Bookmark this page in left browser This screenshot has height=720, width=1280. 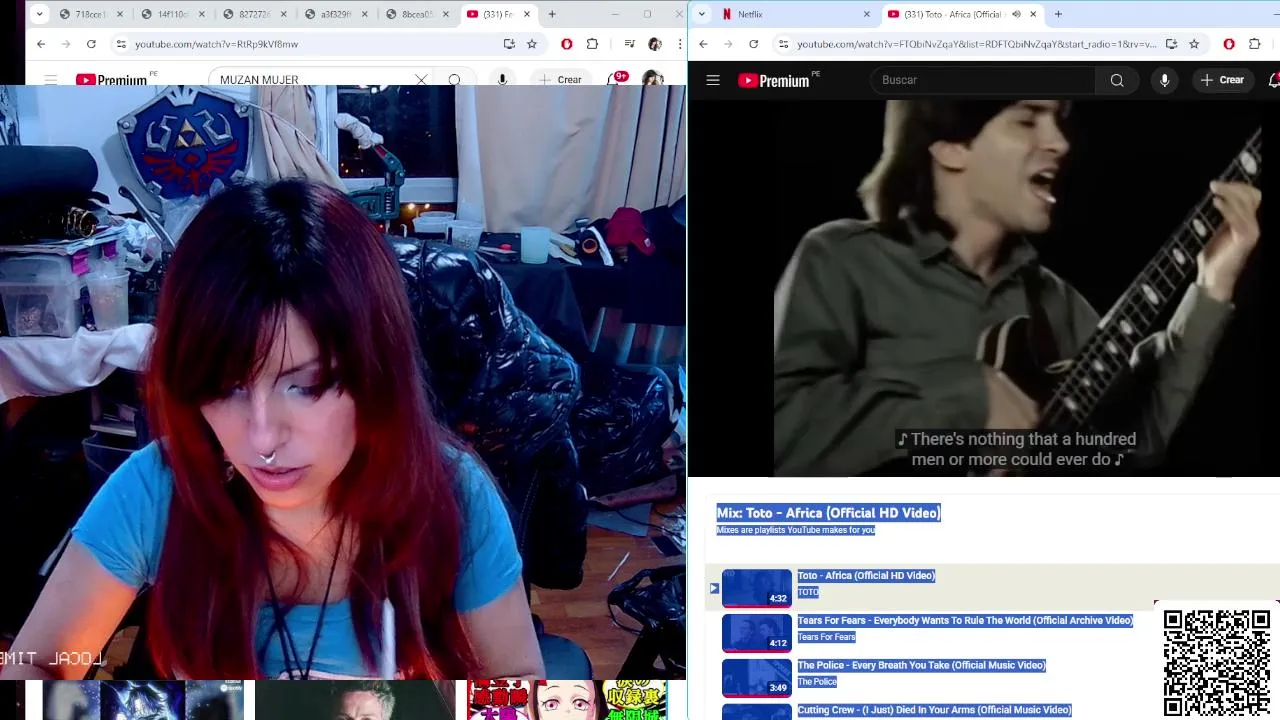tap(532, 44)
